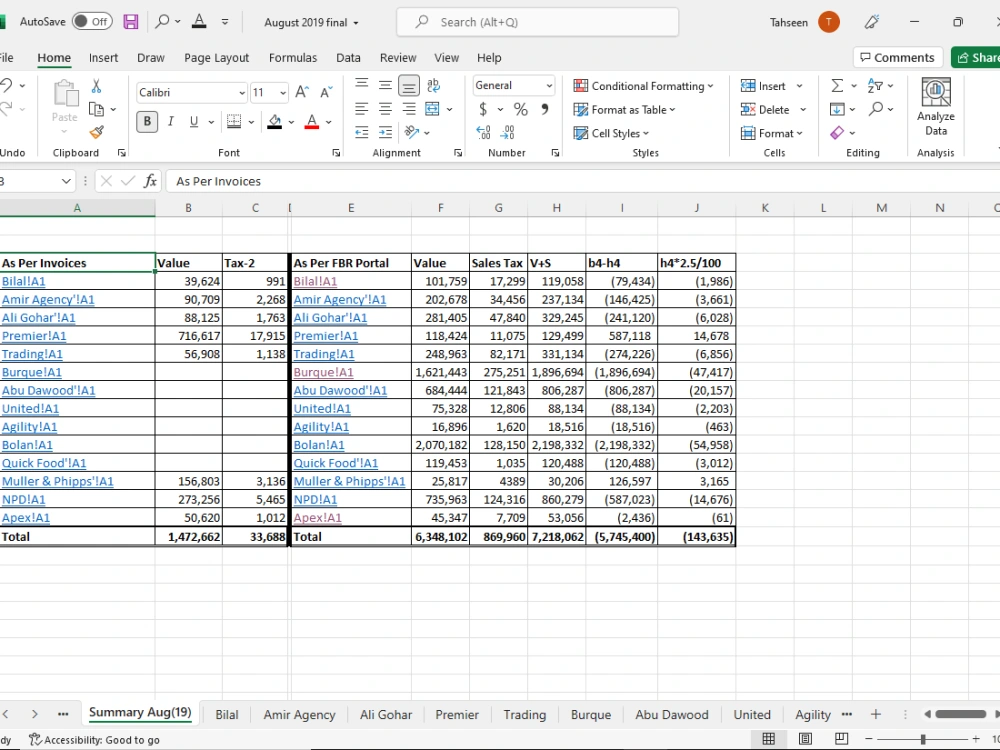Screen dimensions: 1000x750
Task: Expand the Name Box dropdown arrow
Action: coord(66,182)
